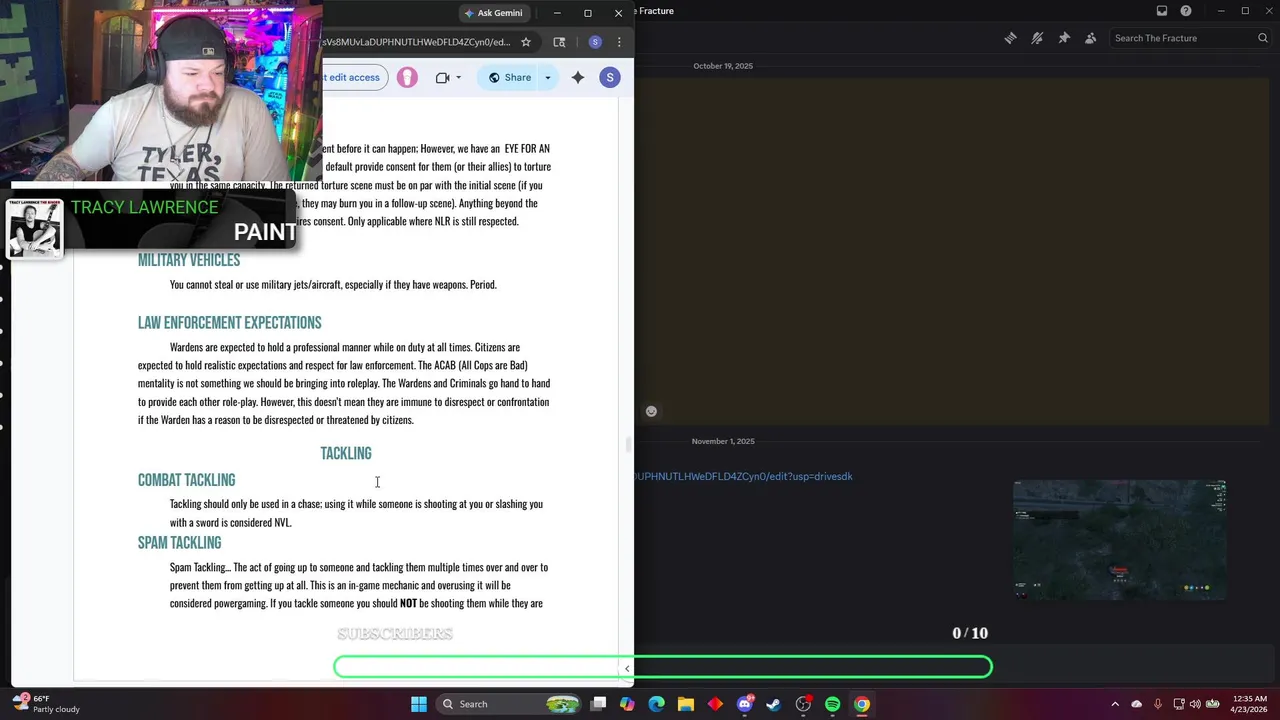Click the Google Docs document URL in address bar
This screenshot has width=1280, height=720.
(416, 42)
